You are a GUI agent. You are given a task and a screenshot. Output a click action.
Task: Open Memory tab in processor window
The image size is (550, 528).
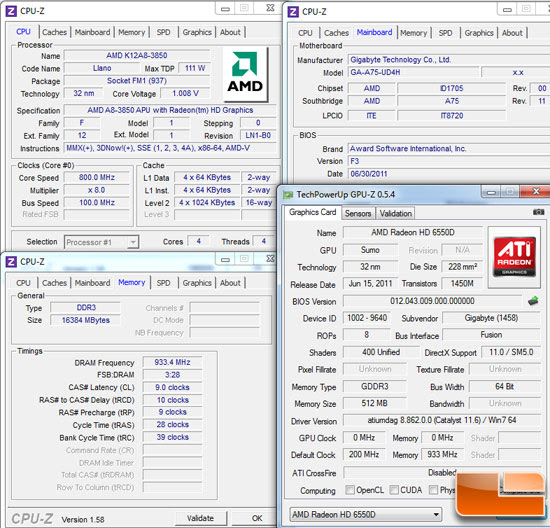pyautogui.click(x=132, y=32)
